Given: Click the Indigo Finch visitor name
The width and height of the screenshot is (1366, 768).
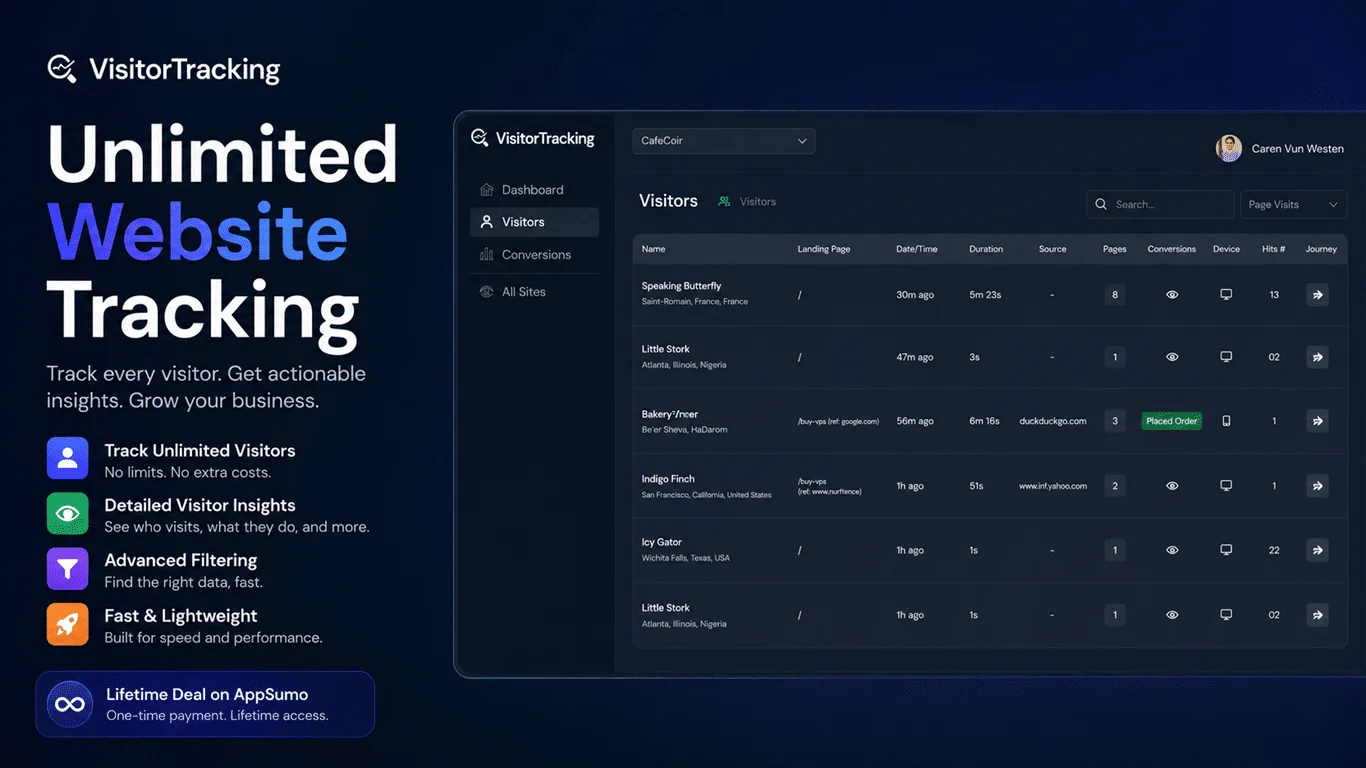Looking at the screenshot, I should (668, 479).
